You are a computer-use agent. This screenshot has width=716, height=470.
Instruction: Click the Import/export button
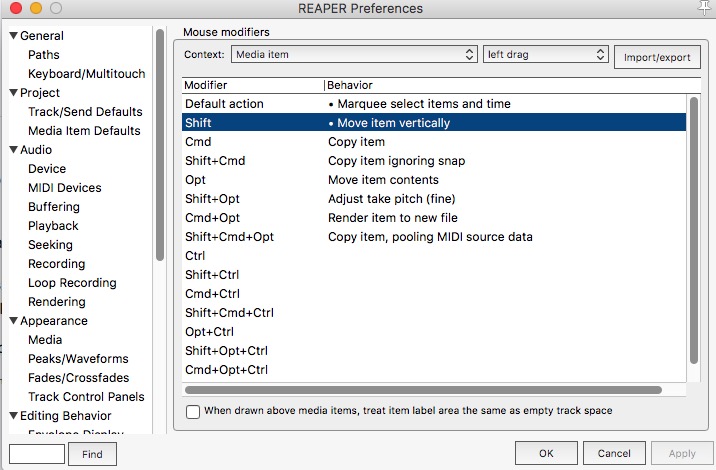(657, 57)
